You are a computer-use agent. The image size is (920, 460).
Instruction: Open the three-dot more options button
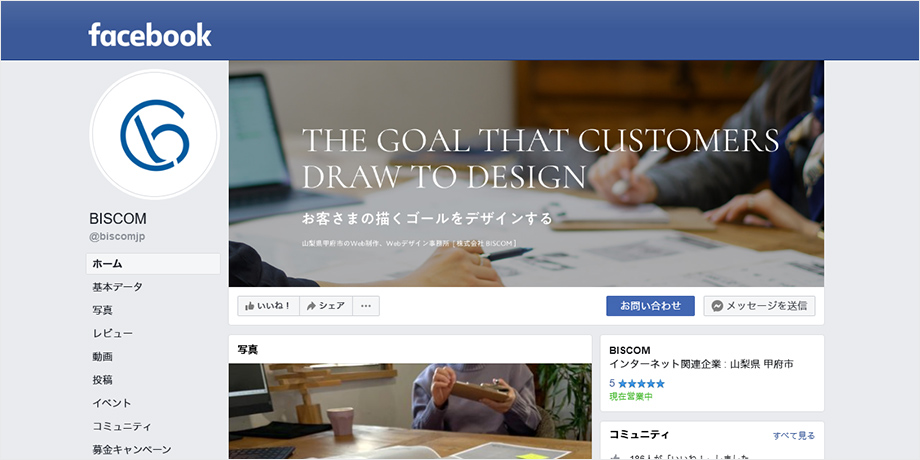point(366,306)
